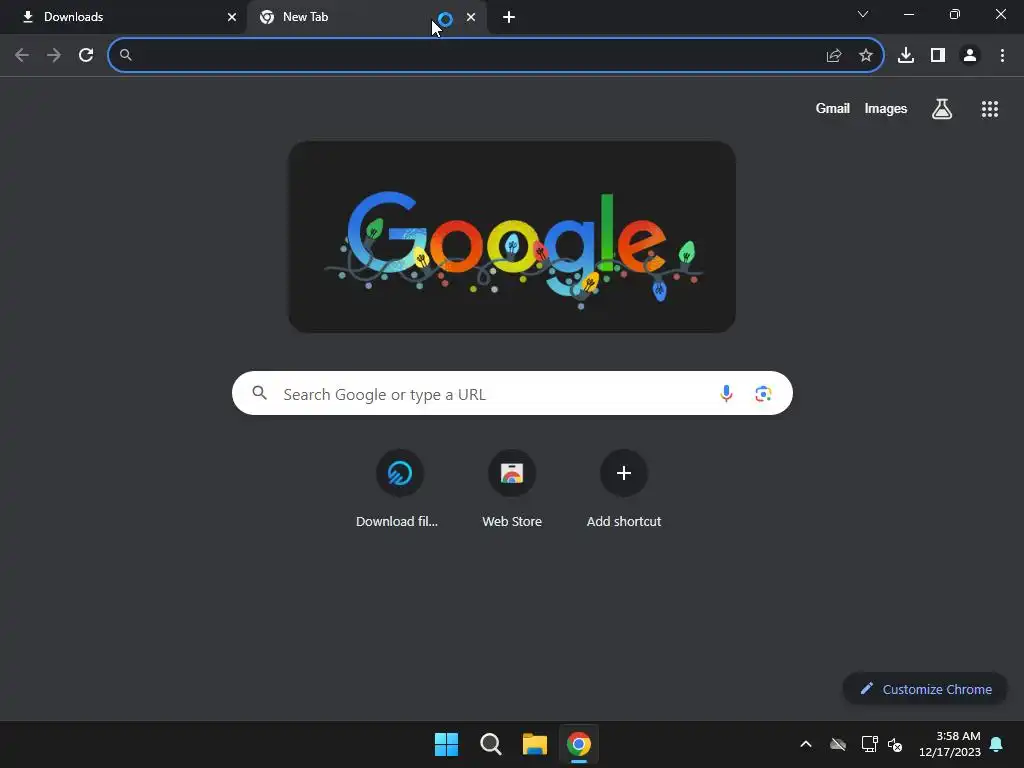Bookmark this tab with the star icon
Viewport: 1024px width, 768px height.
[865, 56]
